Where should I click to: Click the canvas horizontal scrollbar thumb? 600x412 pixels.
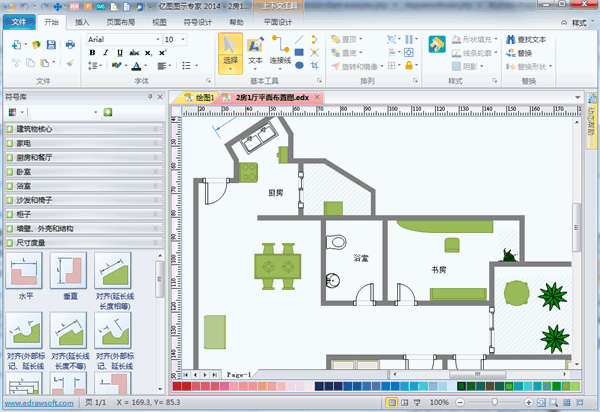click(478, 374)
